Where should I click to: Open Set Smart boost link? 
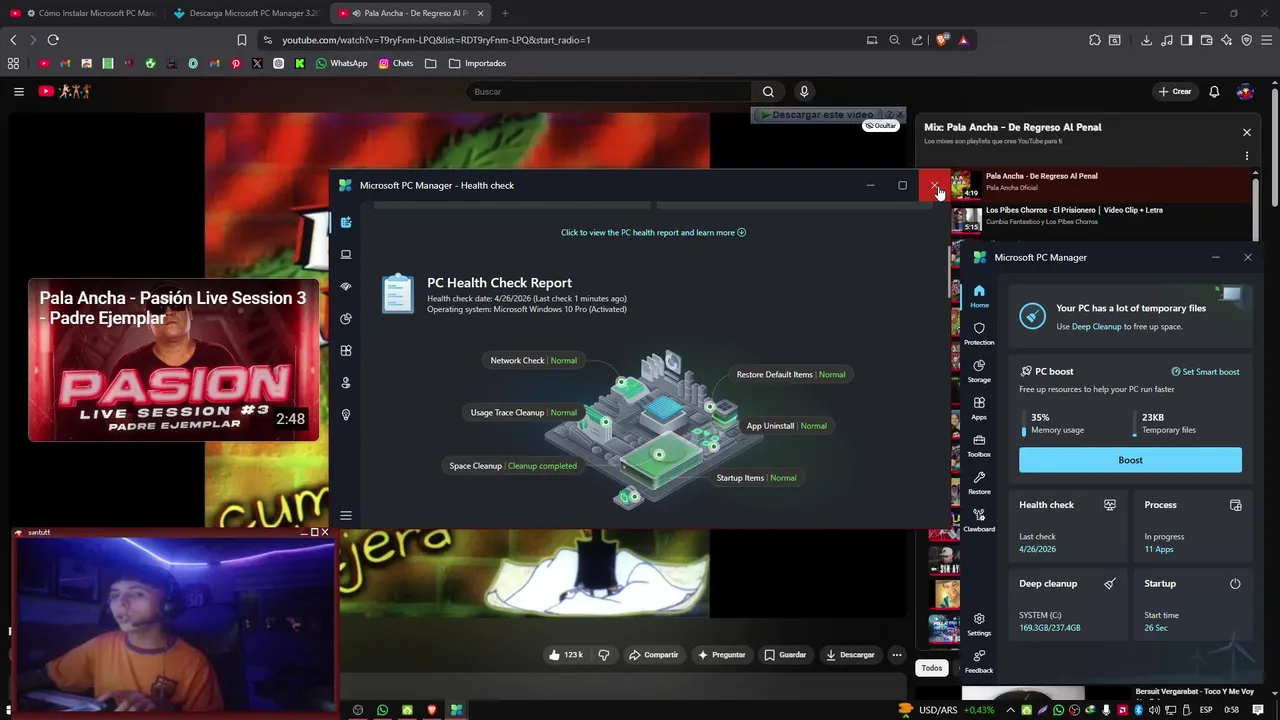1205,372
